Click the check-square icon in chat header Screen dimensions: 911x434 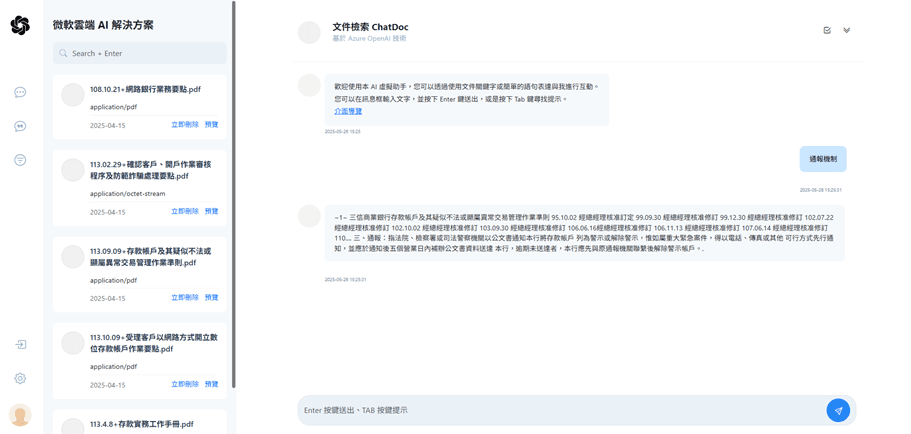coord(827,30)
